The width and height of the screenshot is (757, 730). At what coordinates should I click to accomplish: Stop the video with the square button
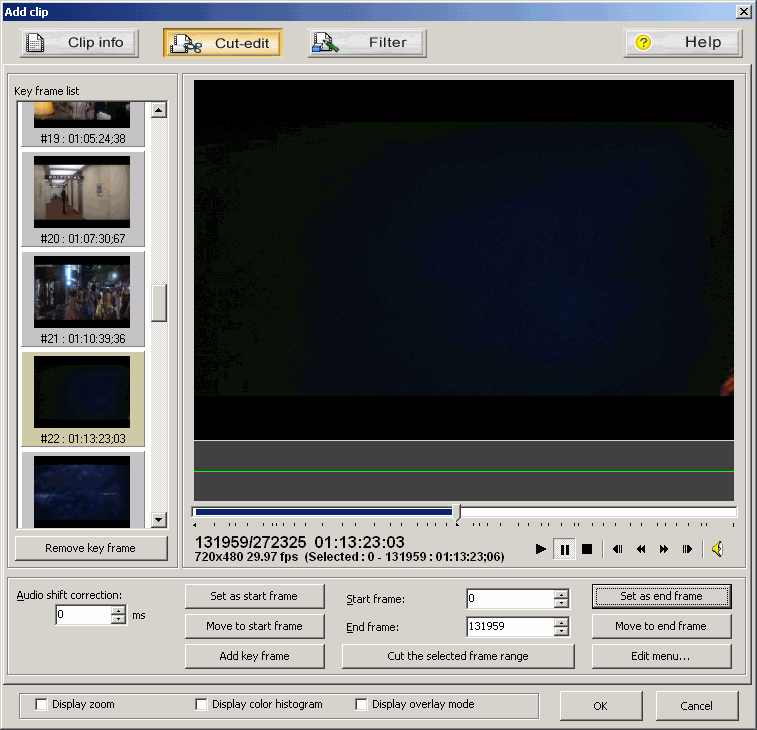point(587,549)
